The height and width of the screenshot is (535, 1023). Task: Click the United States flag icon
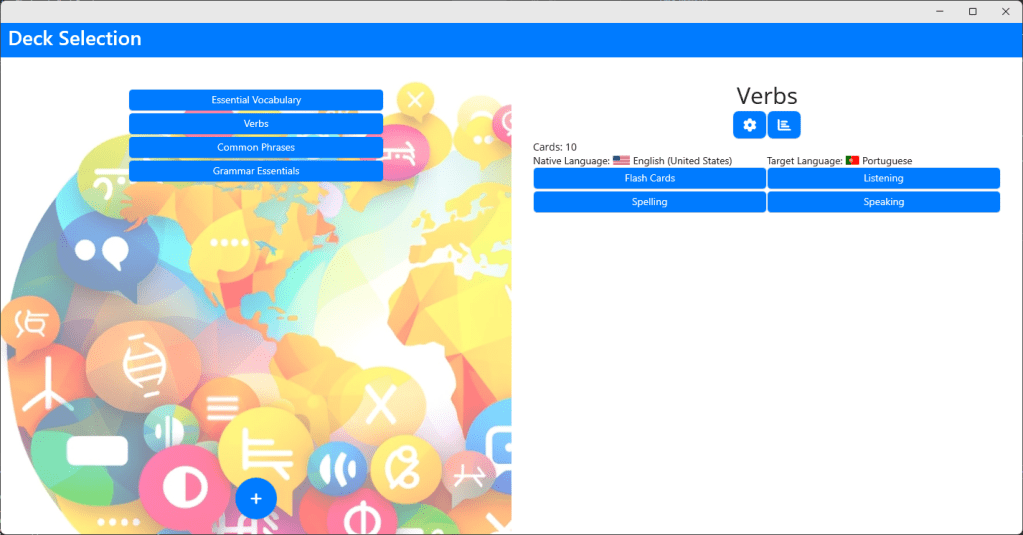621,161
